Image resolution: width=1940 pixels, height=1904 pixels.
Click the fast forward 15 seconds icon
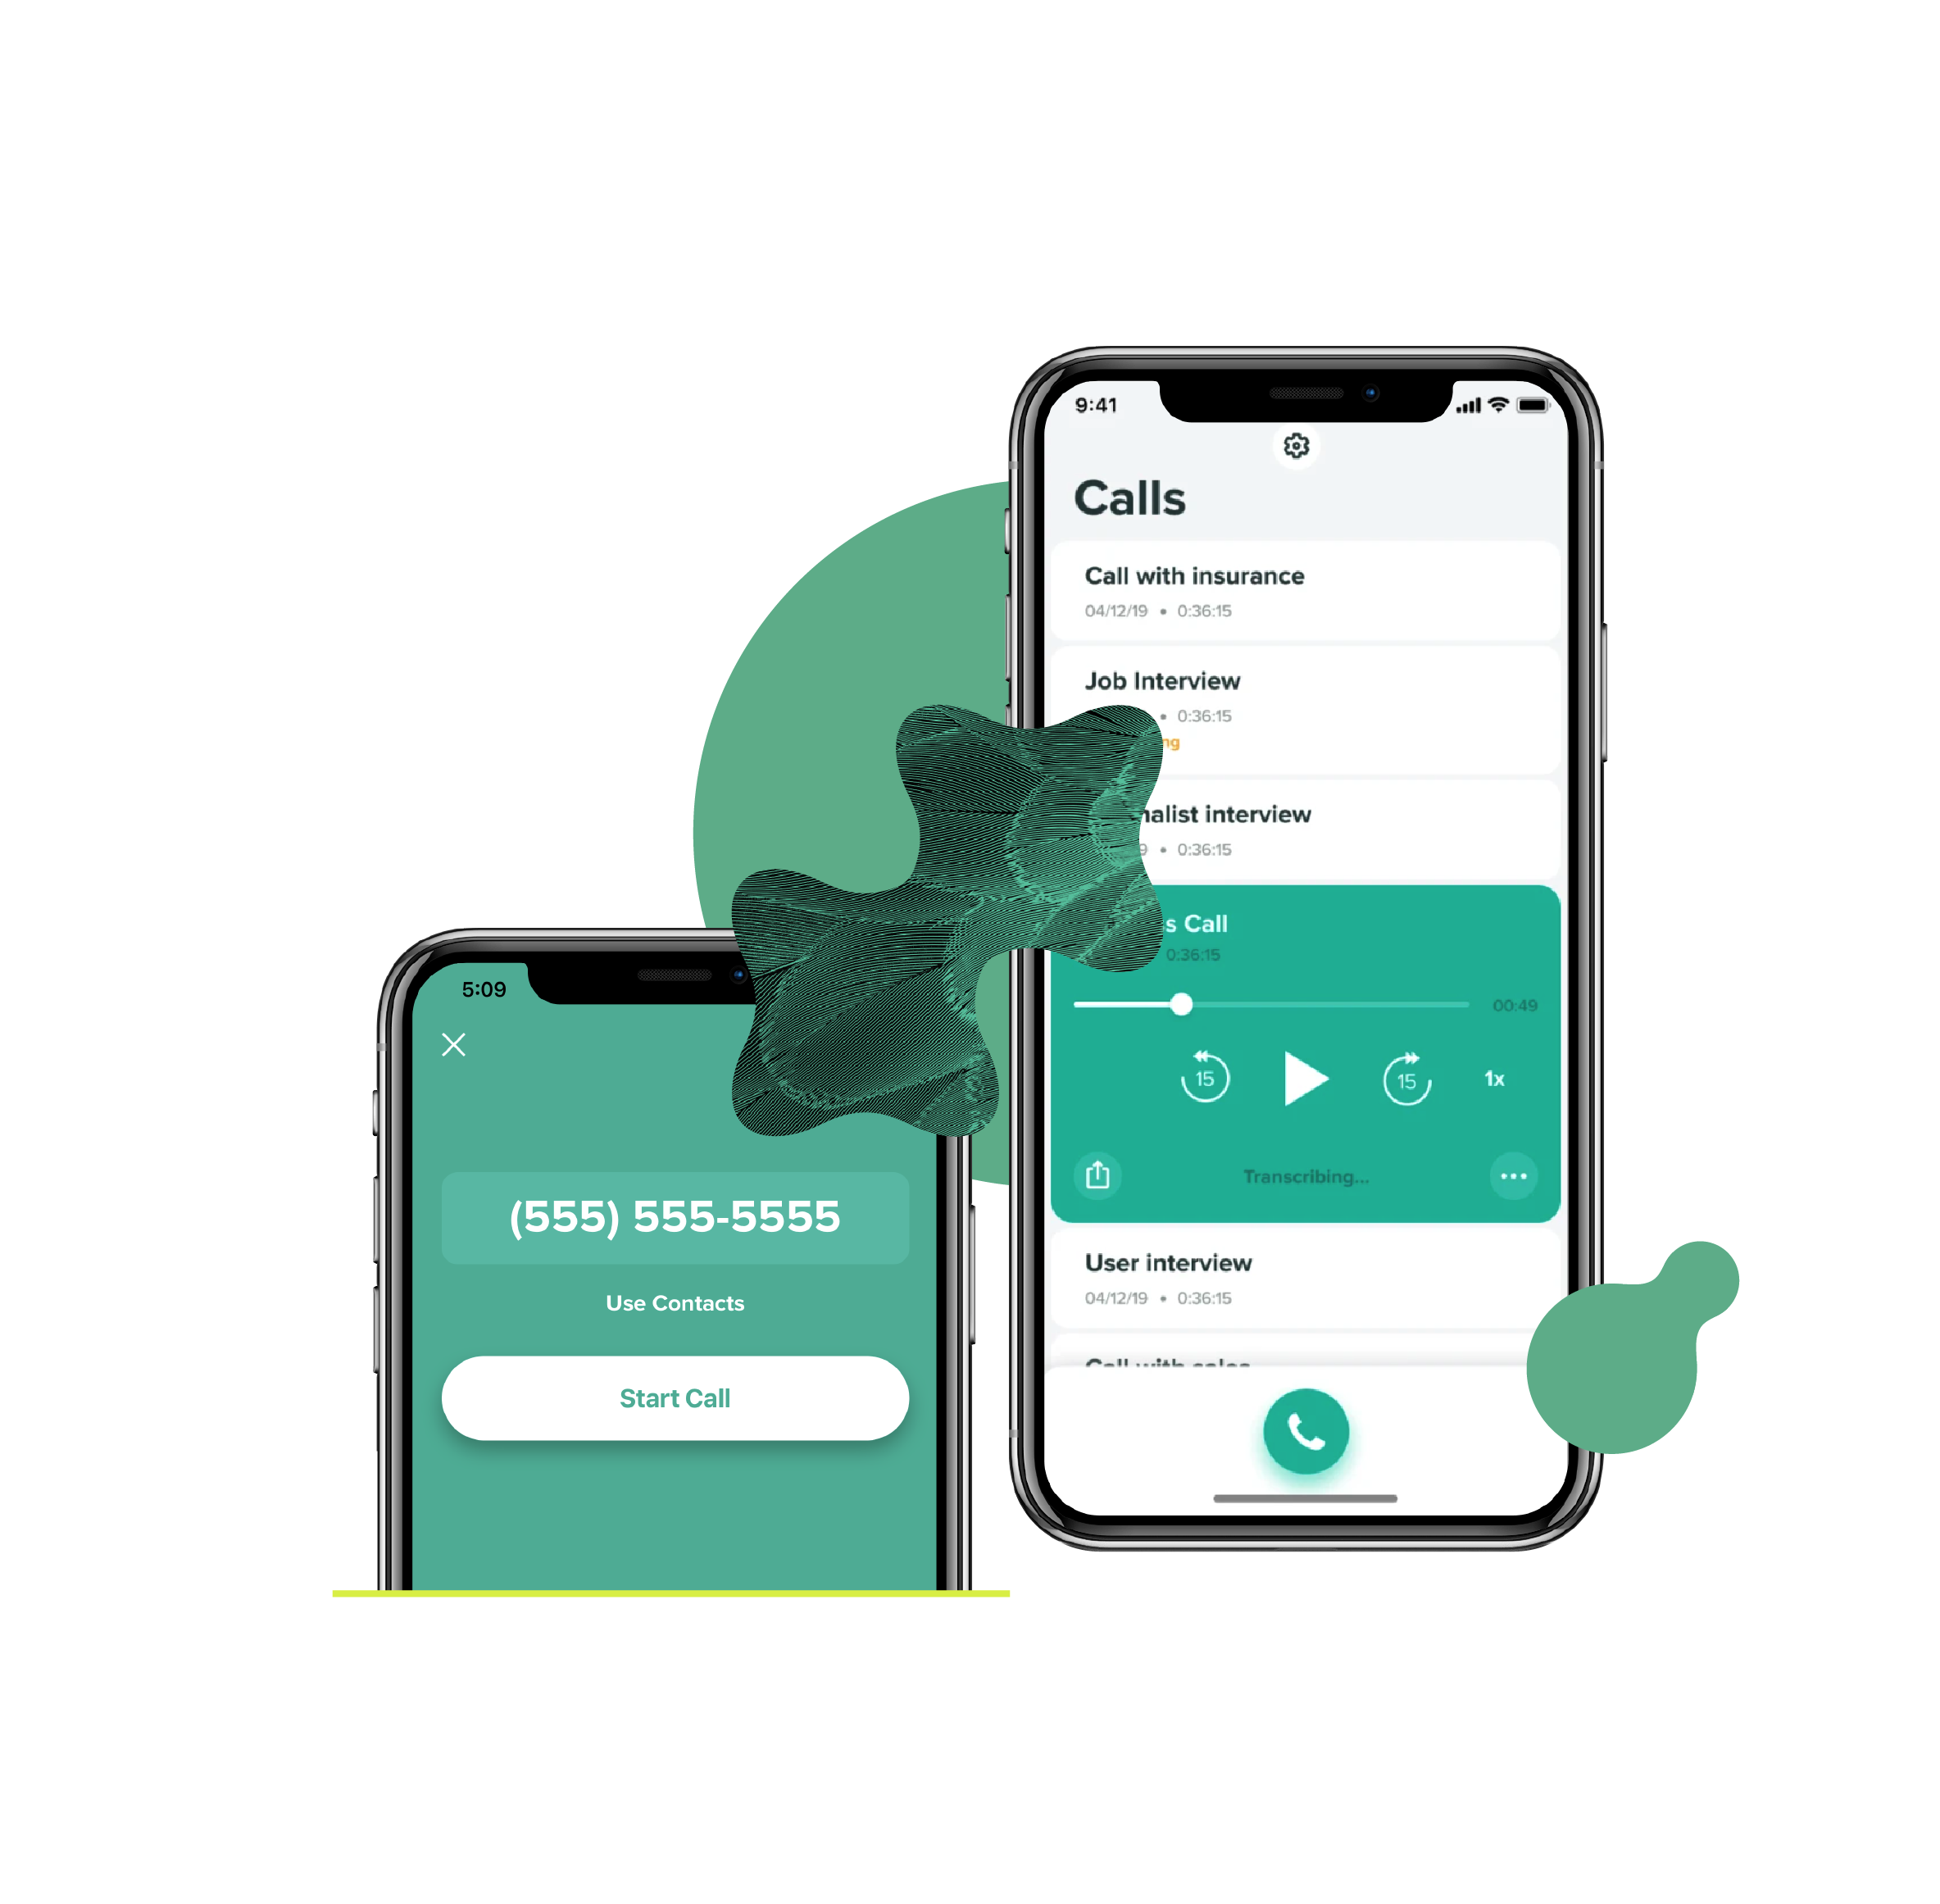point(1405,1078)
